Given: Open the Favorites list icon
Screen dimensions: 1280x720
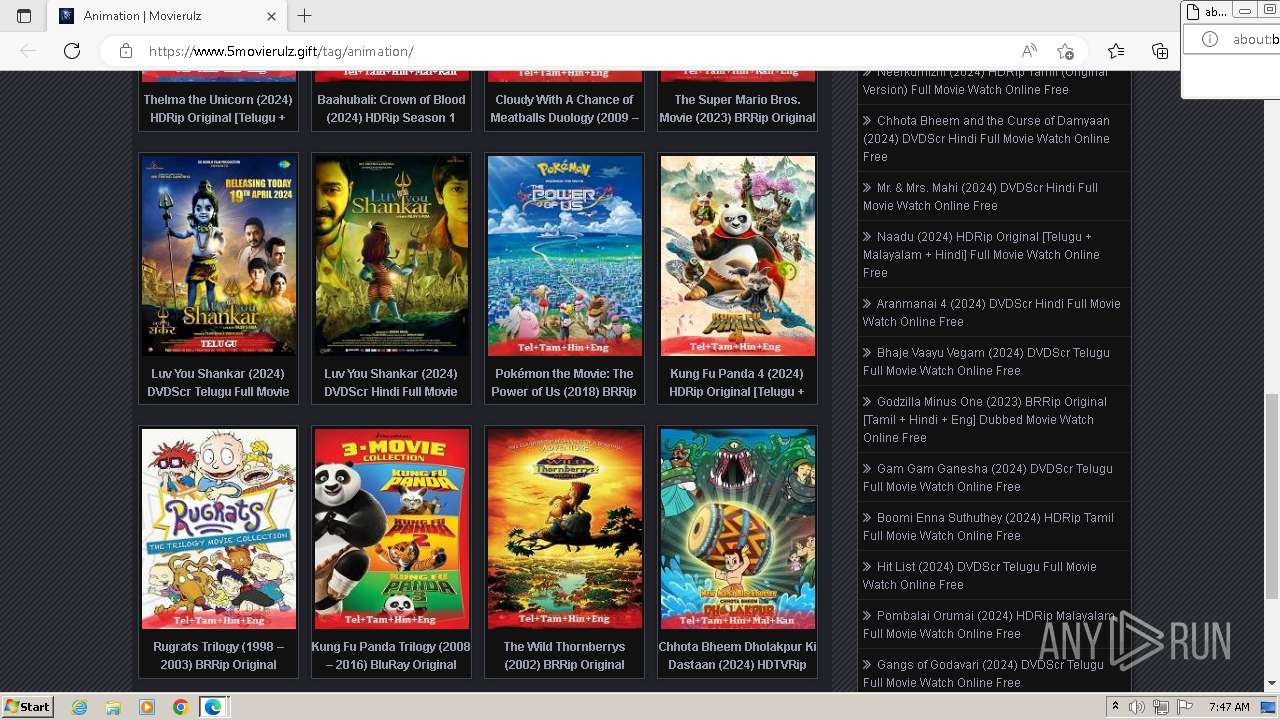Looking at the screenshot, I should point(1116,51).
